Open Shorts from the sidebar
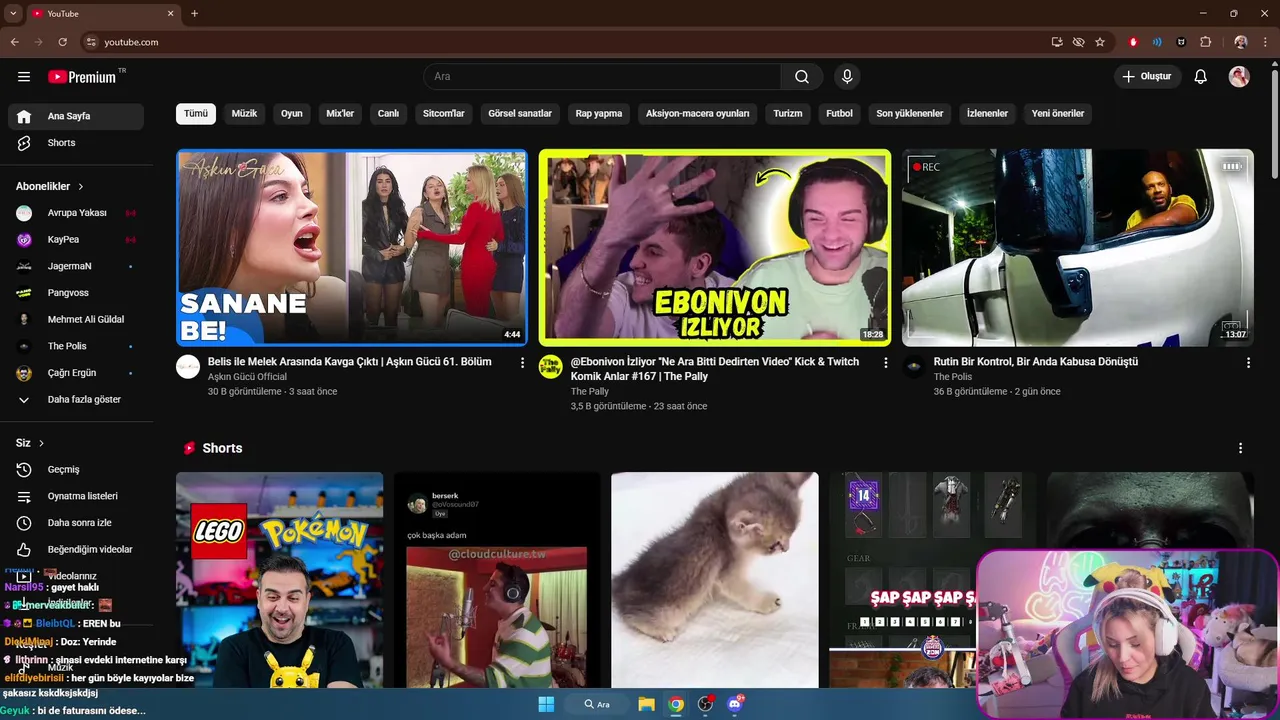 [76, 143]
